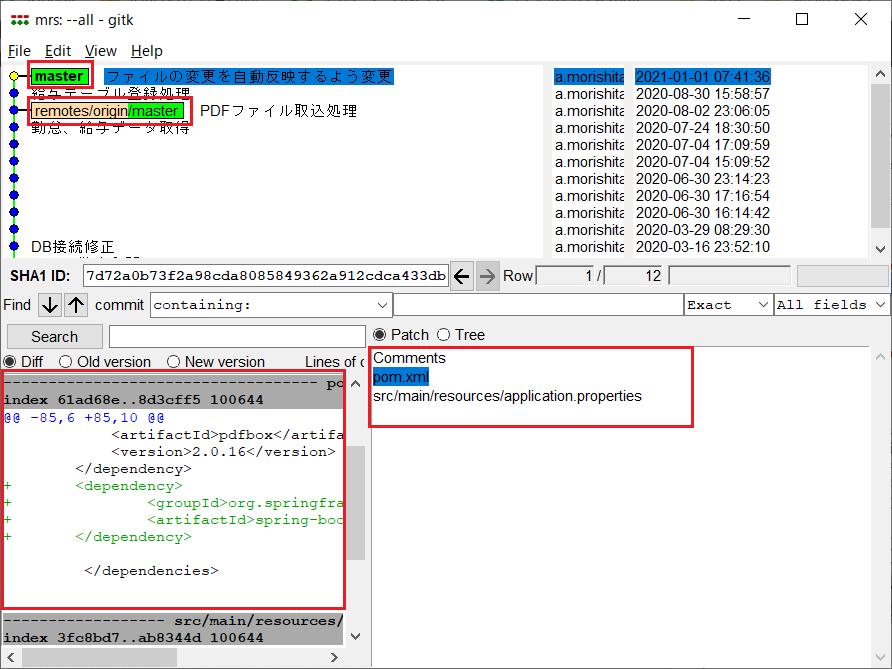The image size is (892, 669).
Task: Select Comments in the file list
Action: click(409, 358)
